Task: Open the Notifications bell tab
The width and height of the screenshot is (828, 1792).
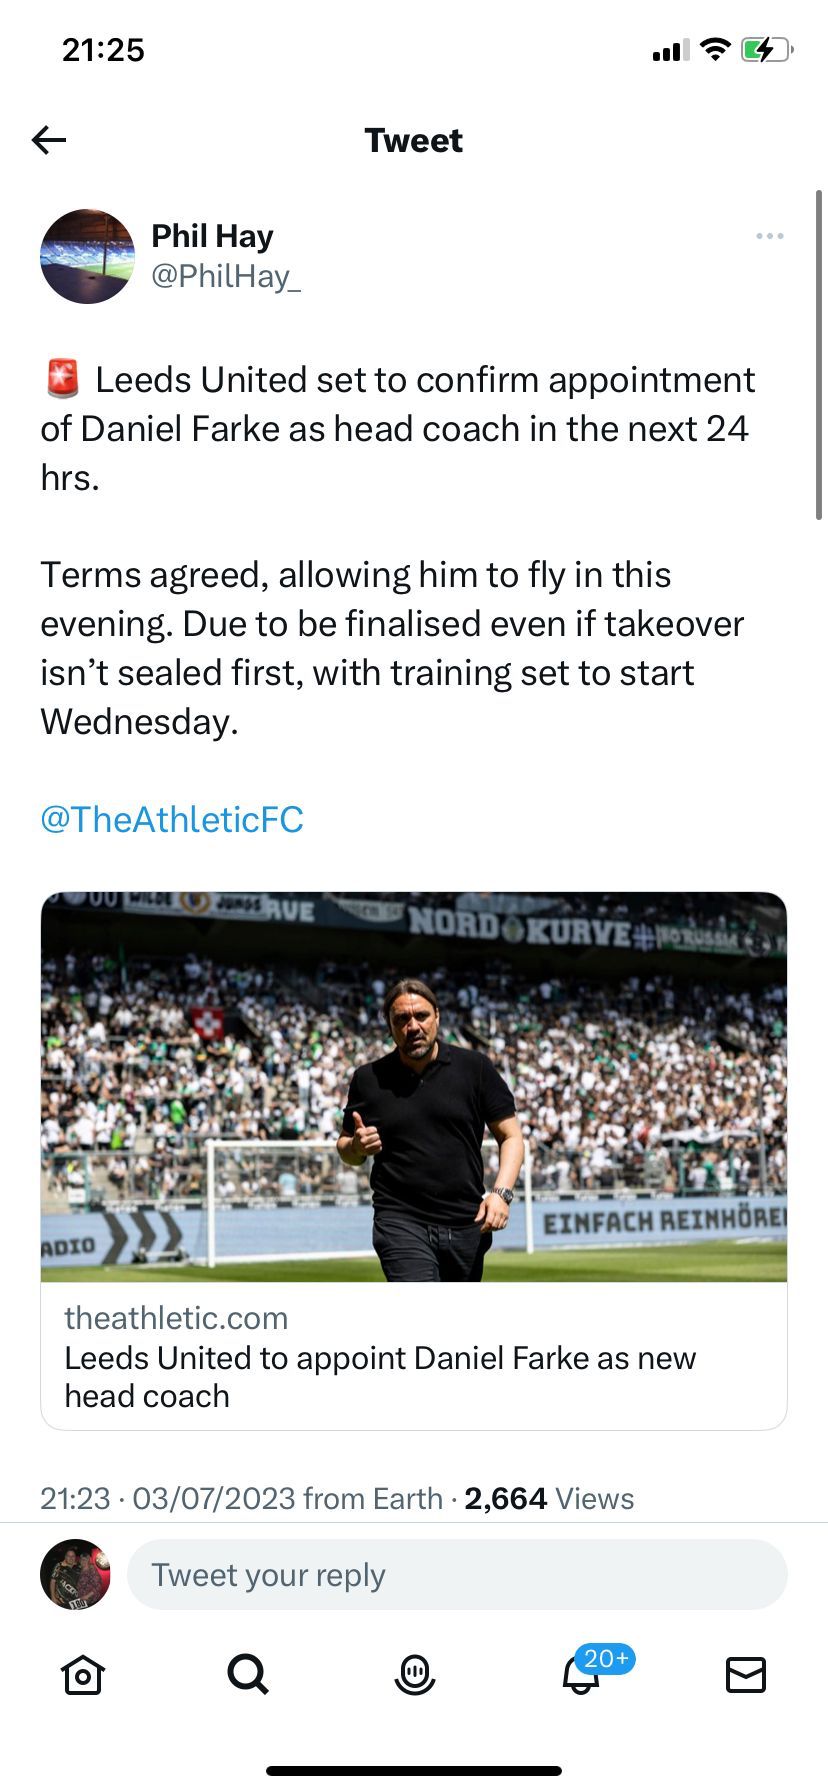Action: point(580,1676)
